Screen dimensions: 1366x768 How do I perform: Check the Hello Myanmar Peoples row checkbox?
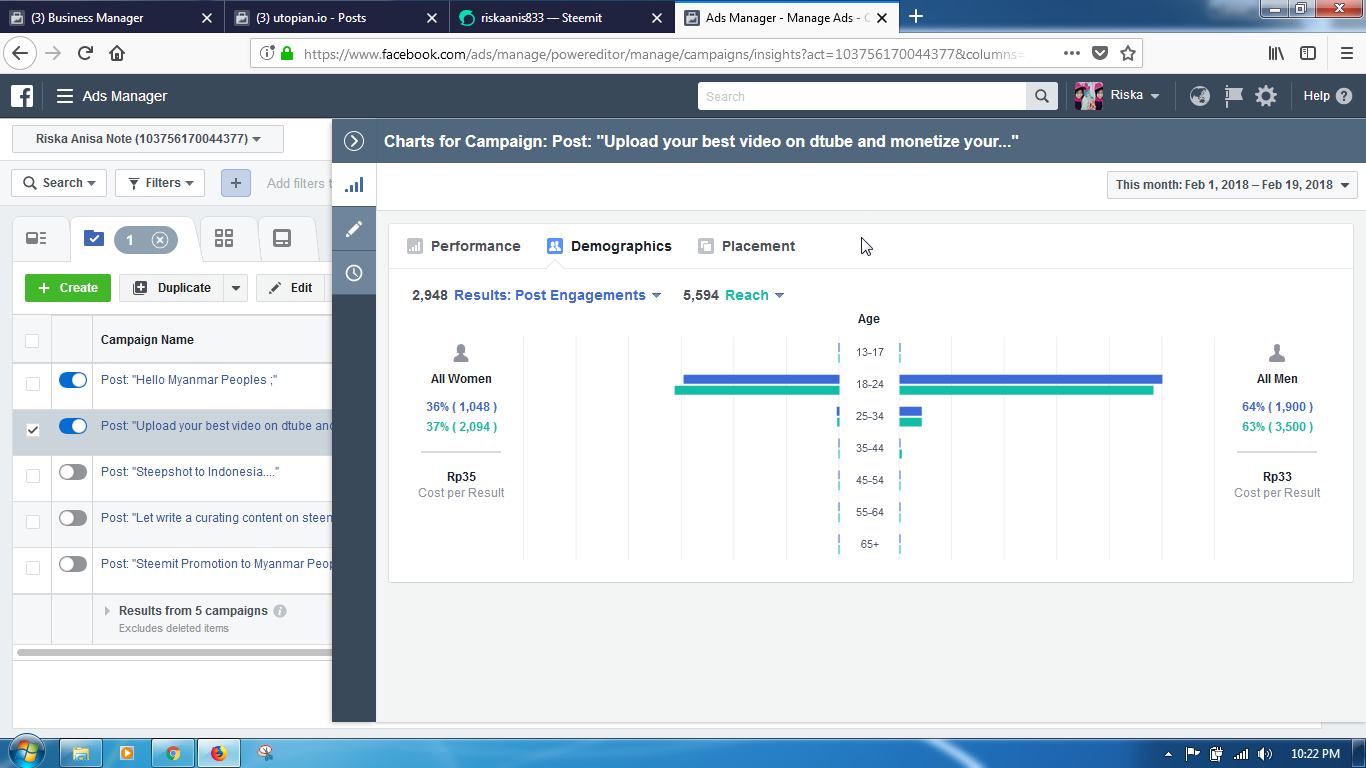pos(32,383)
